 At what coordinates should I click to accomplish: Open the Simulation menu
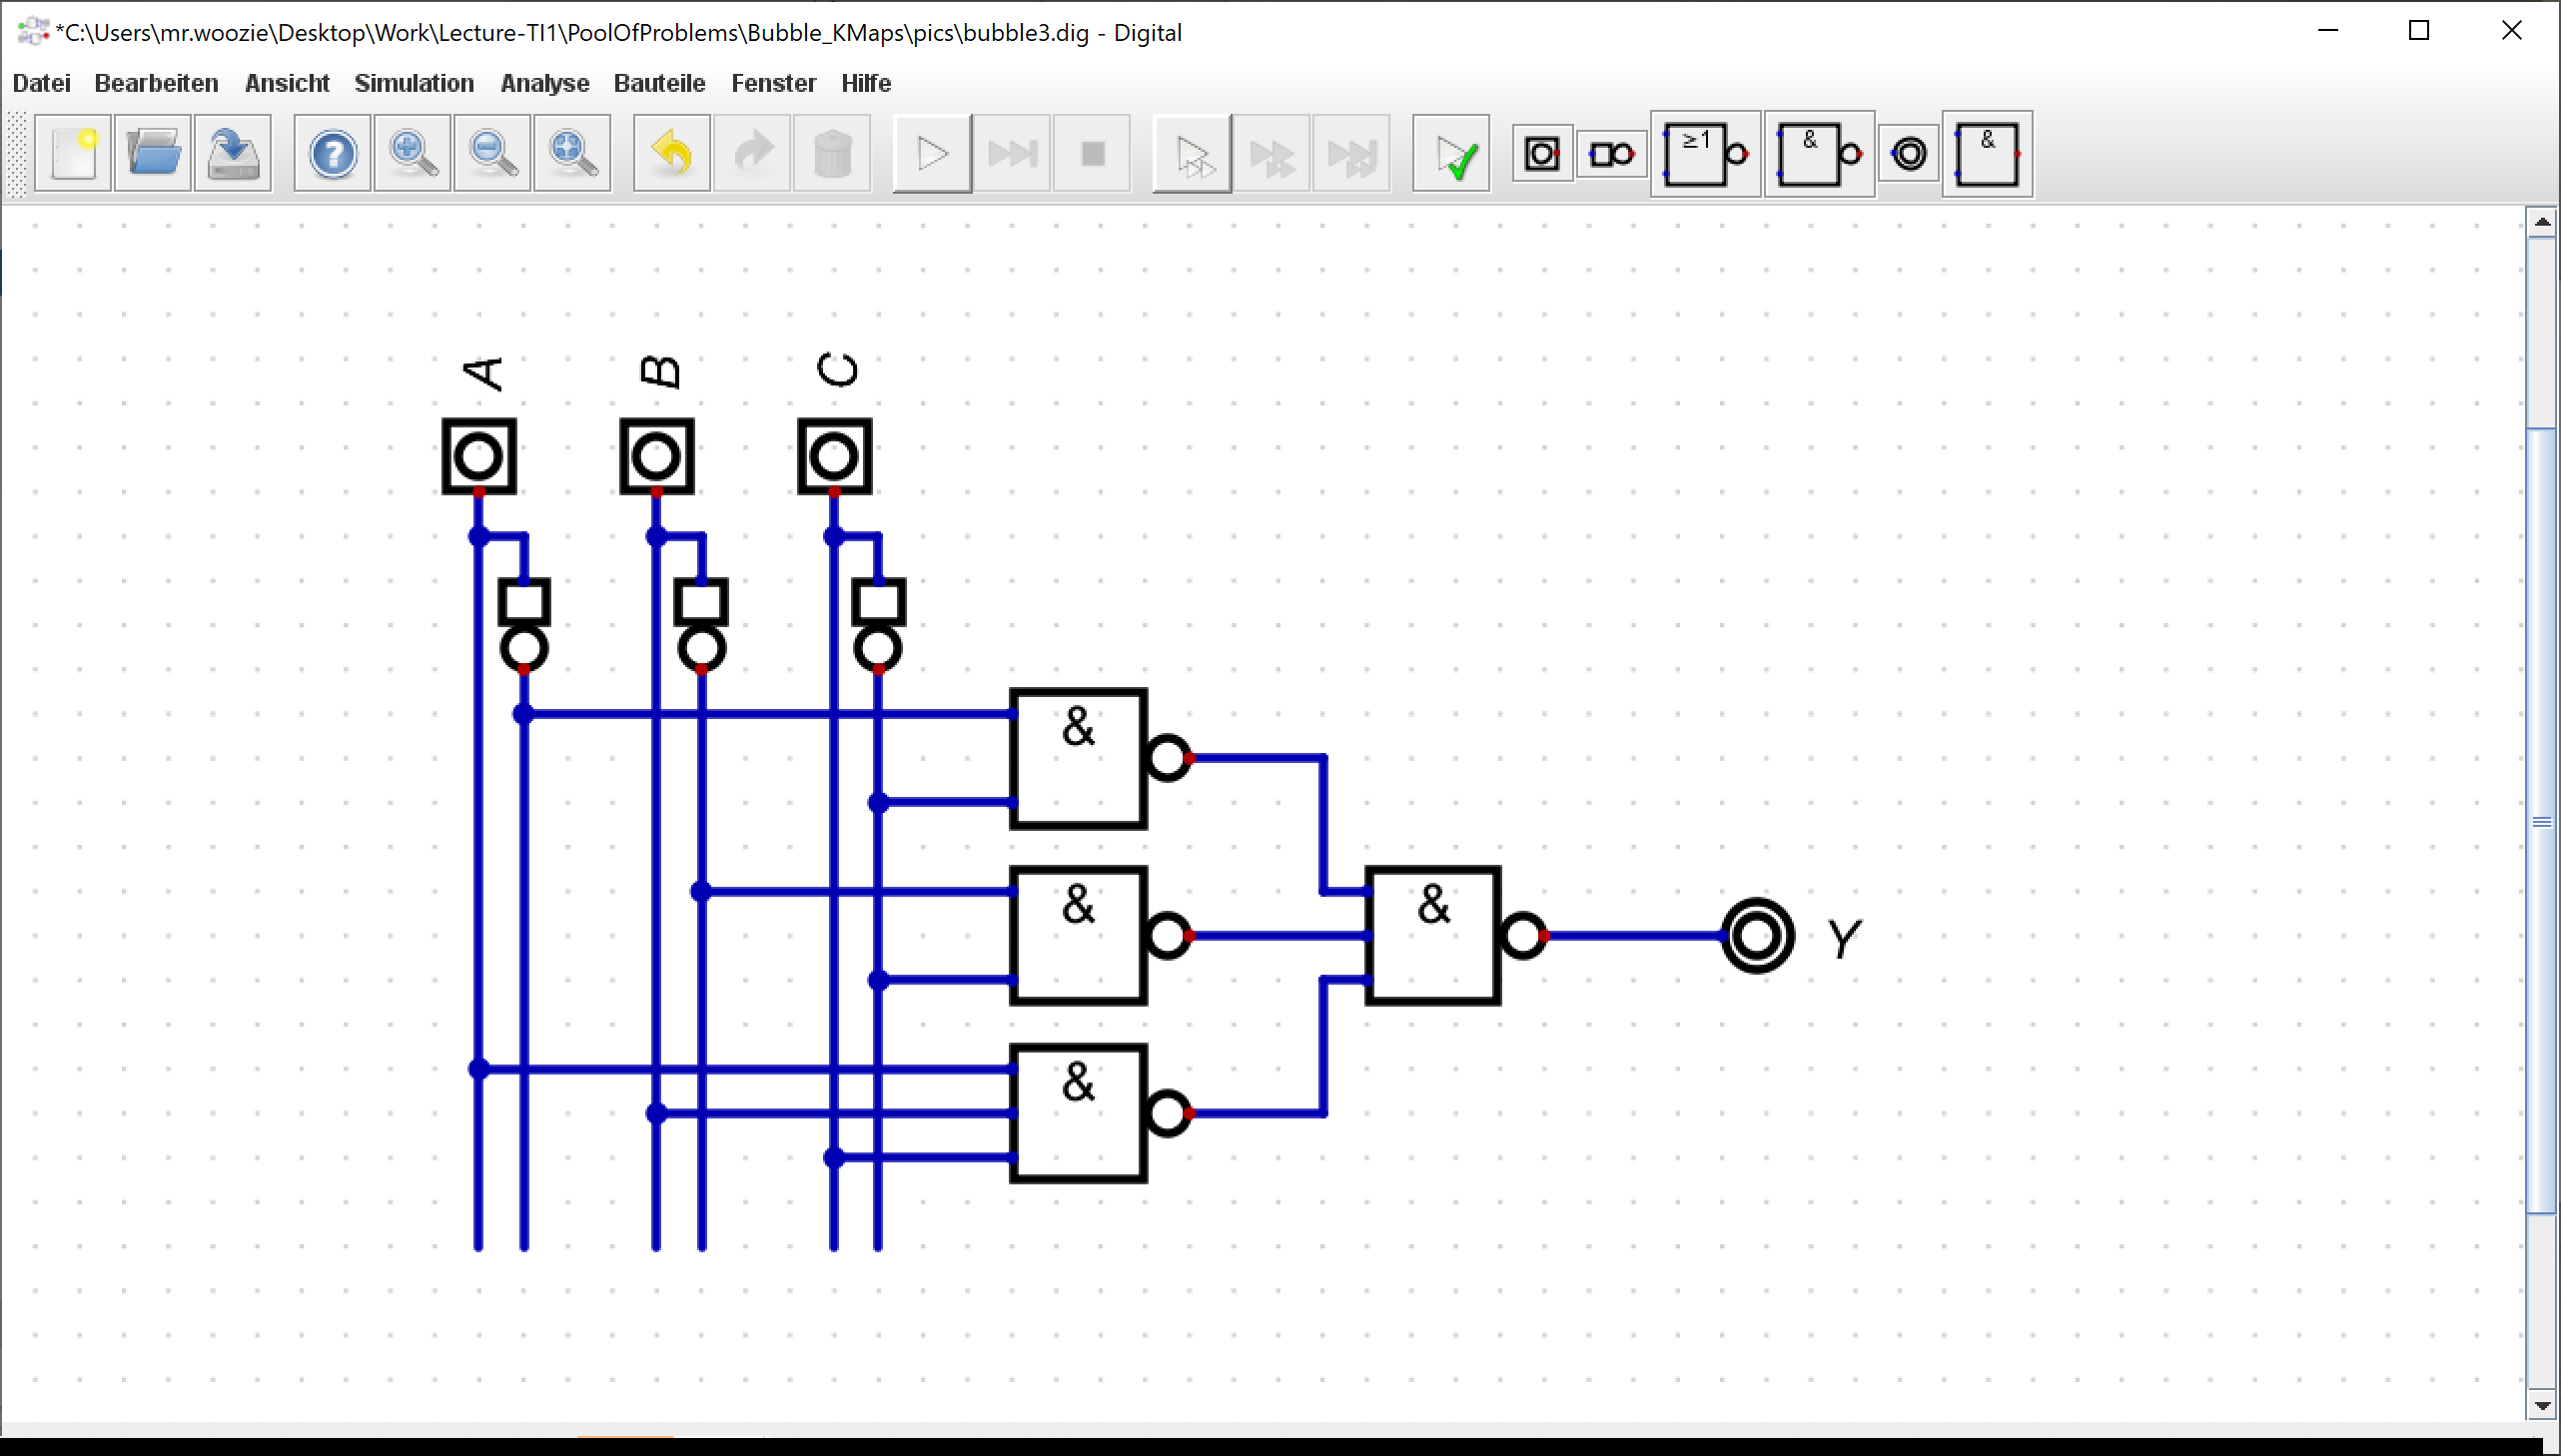(414, 83)
